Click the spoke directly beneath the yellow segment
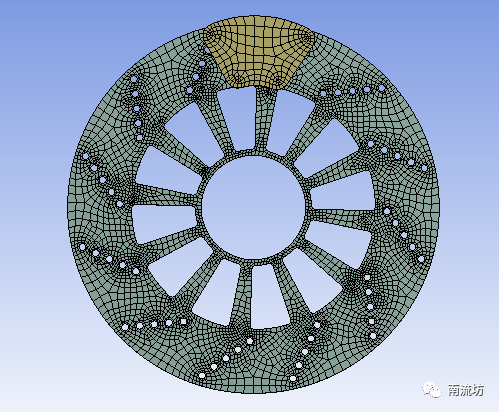 [x=266, y=118]
